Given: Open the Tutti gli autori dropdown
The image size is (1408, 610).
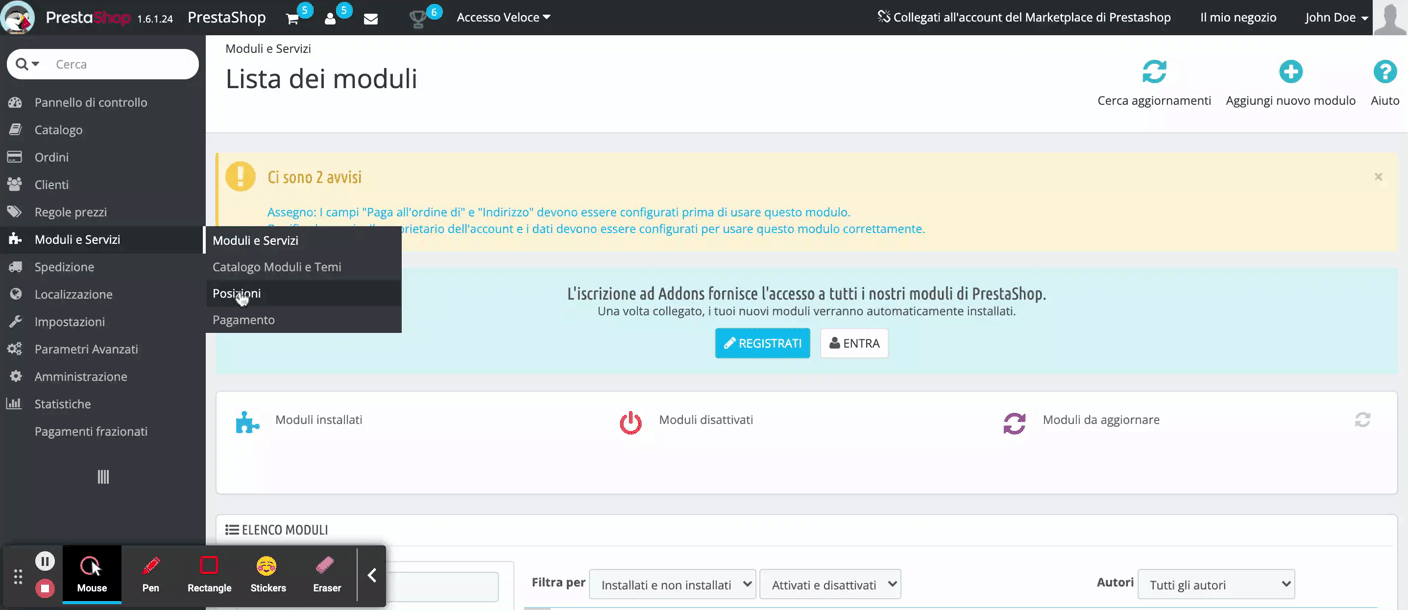Looking at the screenshot, I should pos(1216,584).
